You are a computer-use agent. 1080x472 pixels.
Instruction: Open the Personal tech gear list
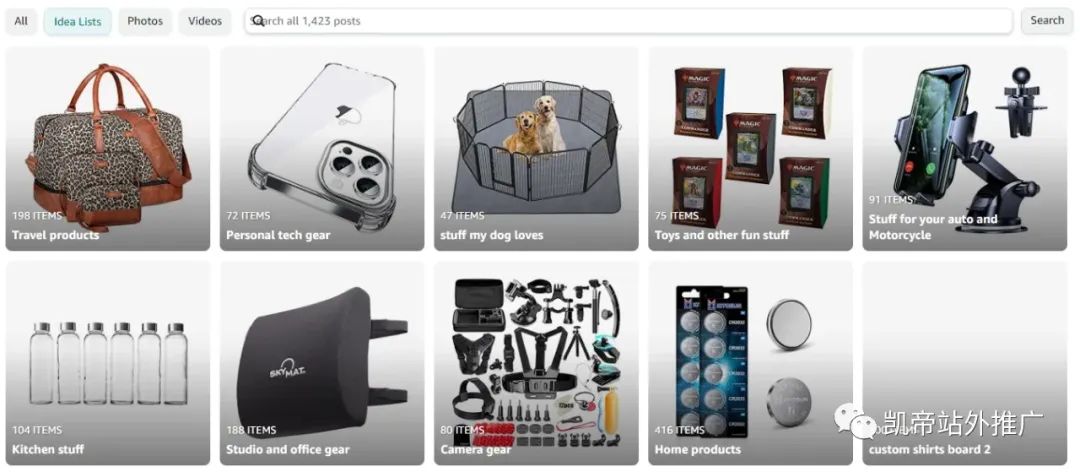[x=322, y=148]
